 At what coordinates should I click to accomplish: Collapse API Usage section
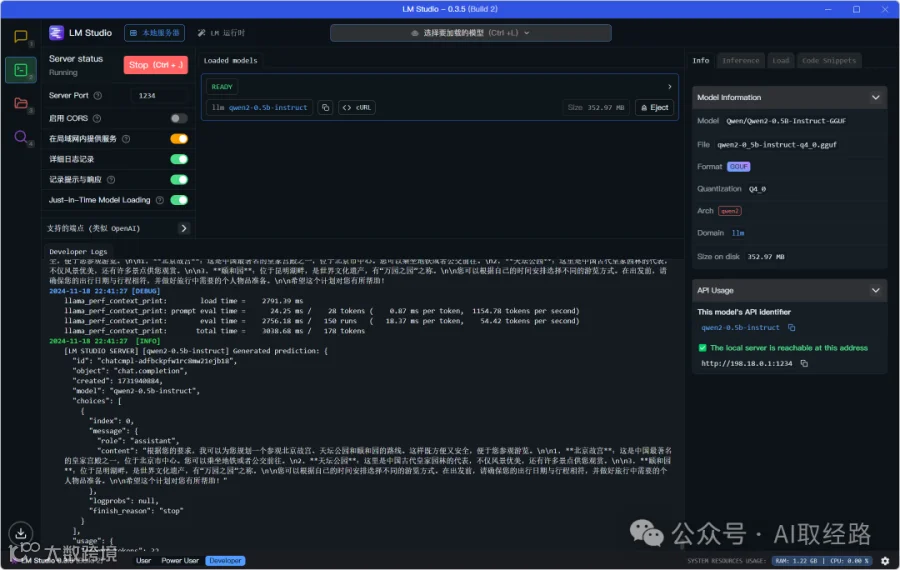click(875, 290)
